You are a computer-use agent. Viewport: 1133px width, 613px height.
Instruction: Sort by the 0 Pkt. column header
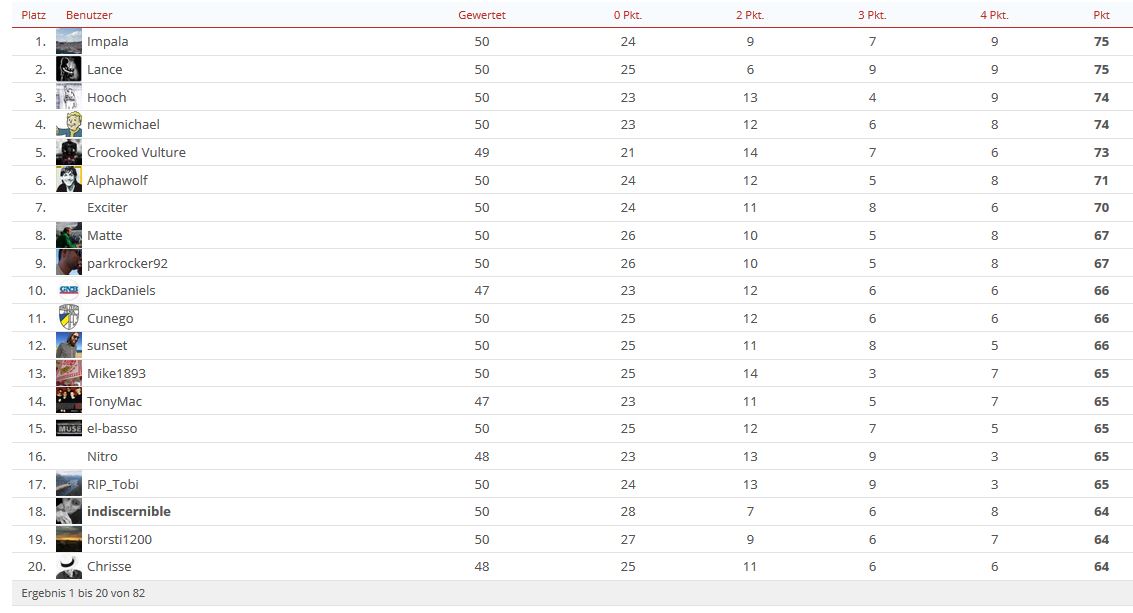coord(628,15)
